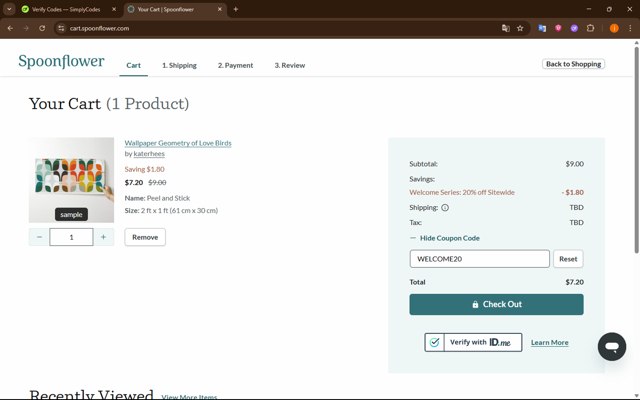Reload the cart page
This screenshot has height=400, width=640.
42,28
